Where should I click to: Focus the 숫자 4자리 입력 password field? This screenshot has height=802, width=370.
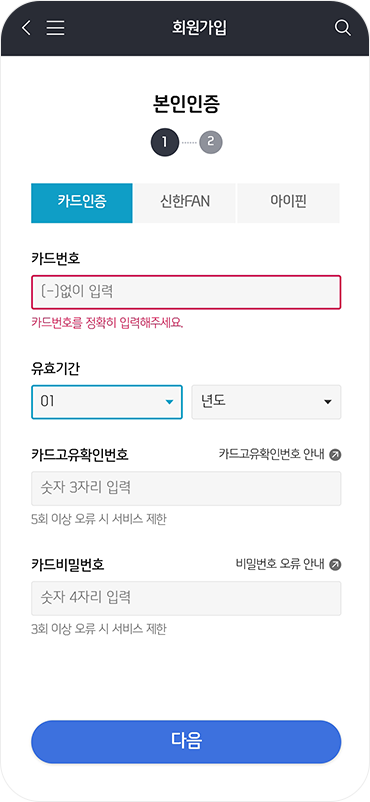186,598
